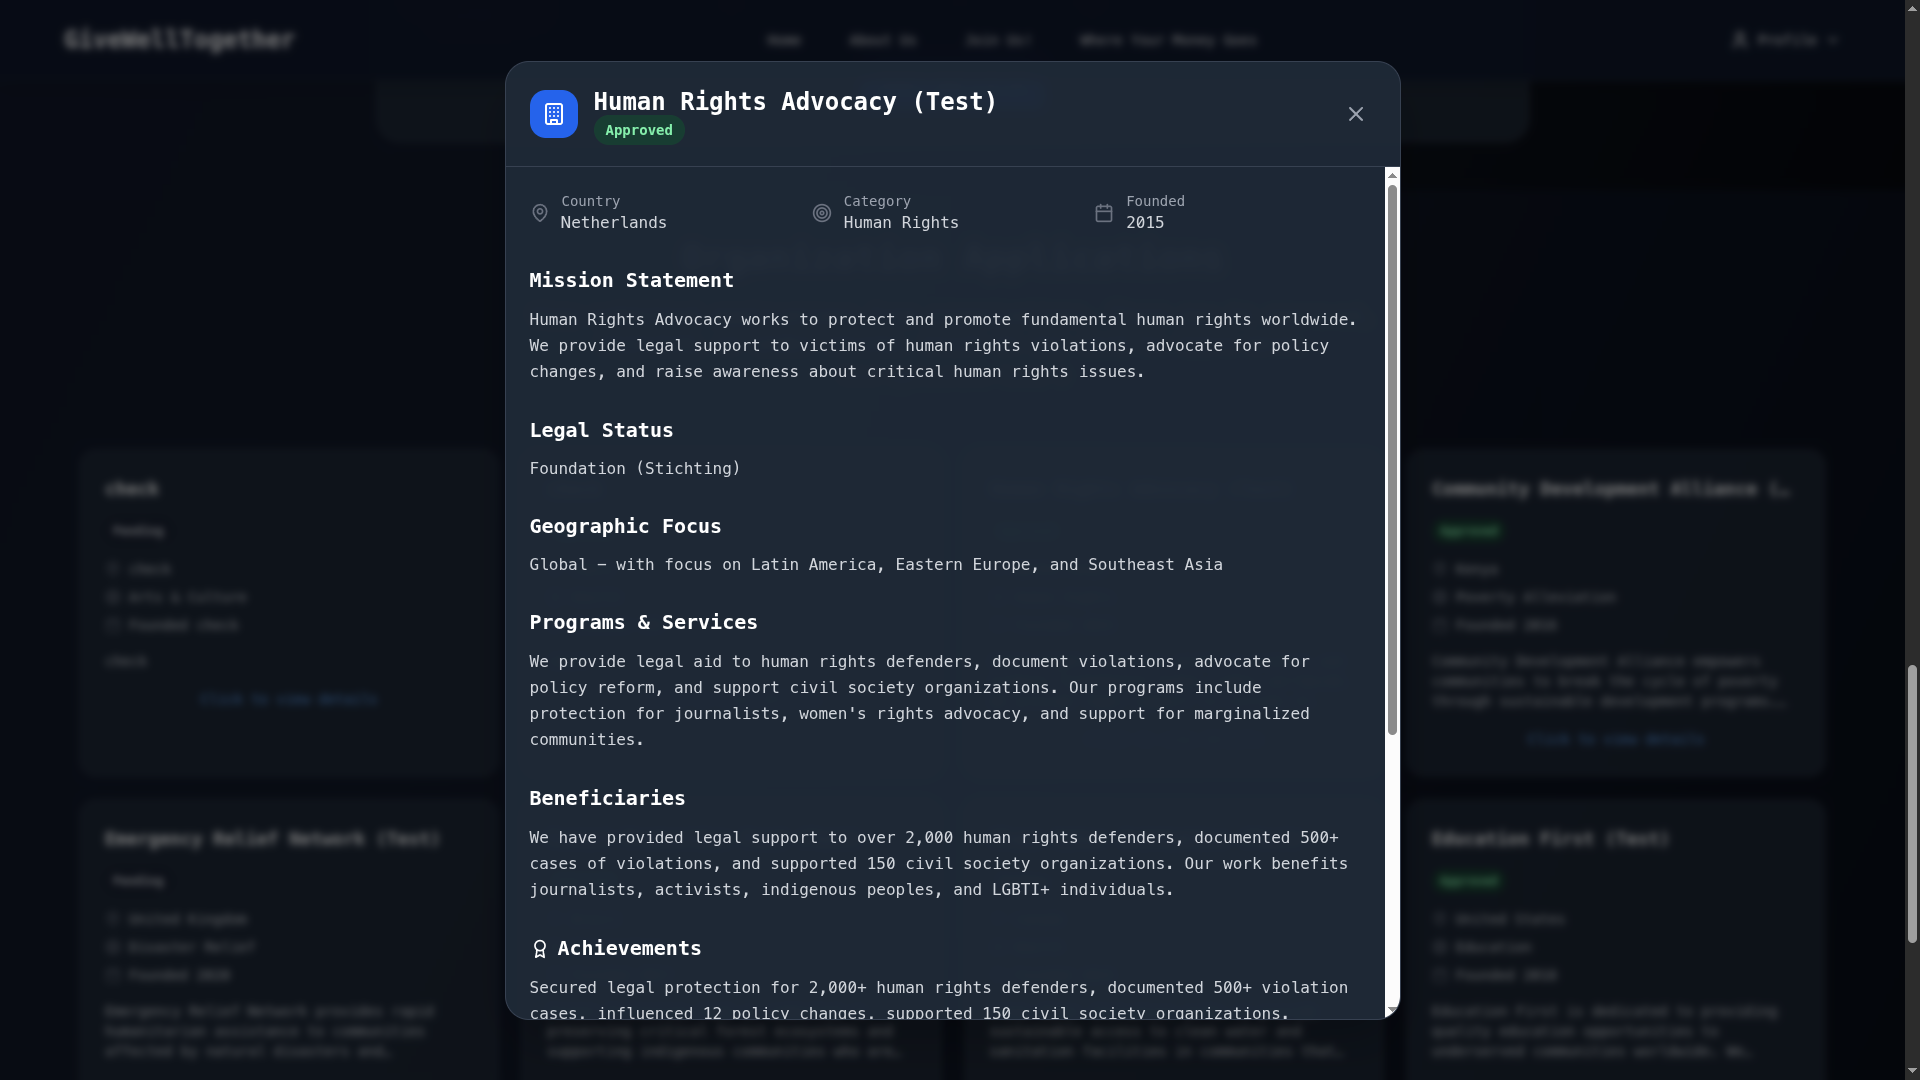Click the Achievements award ribbon icon
Viewport: 1920px width, 1080px height.
click(x=540, y=949)
